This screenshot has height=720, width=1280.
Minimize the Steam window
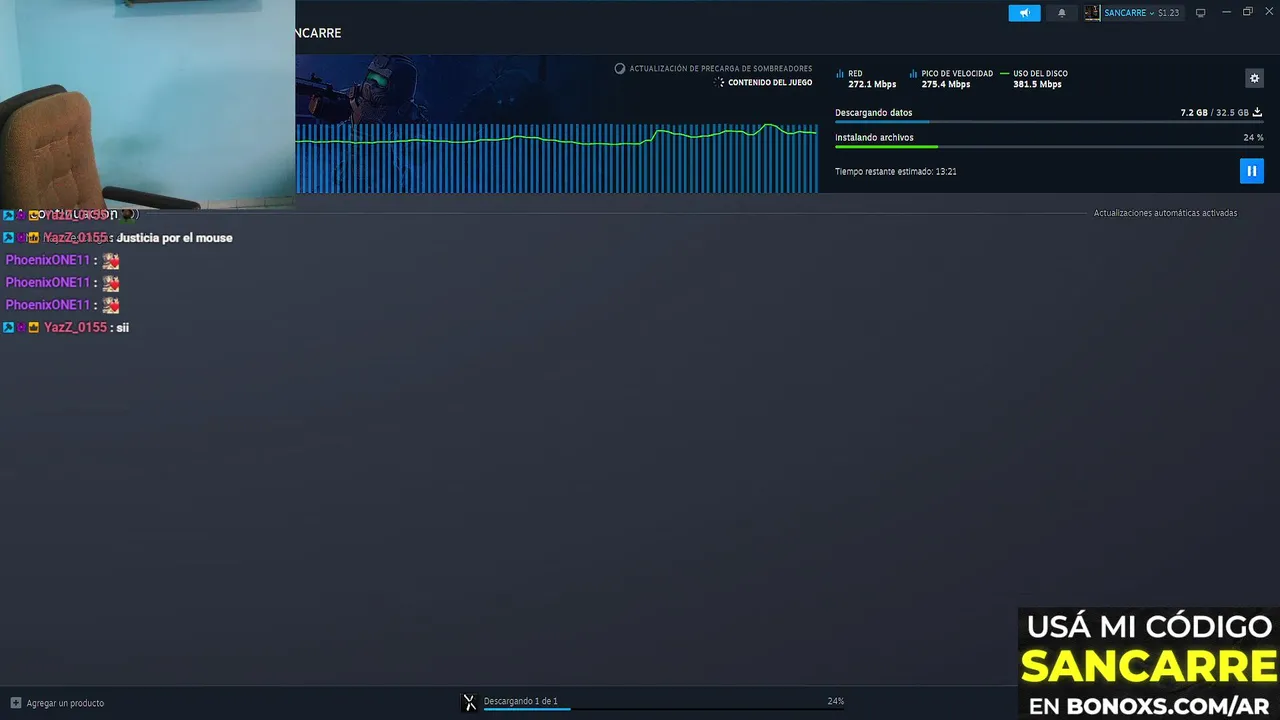pos(1226,12)
